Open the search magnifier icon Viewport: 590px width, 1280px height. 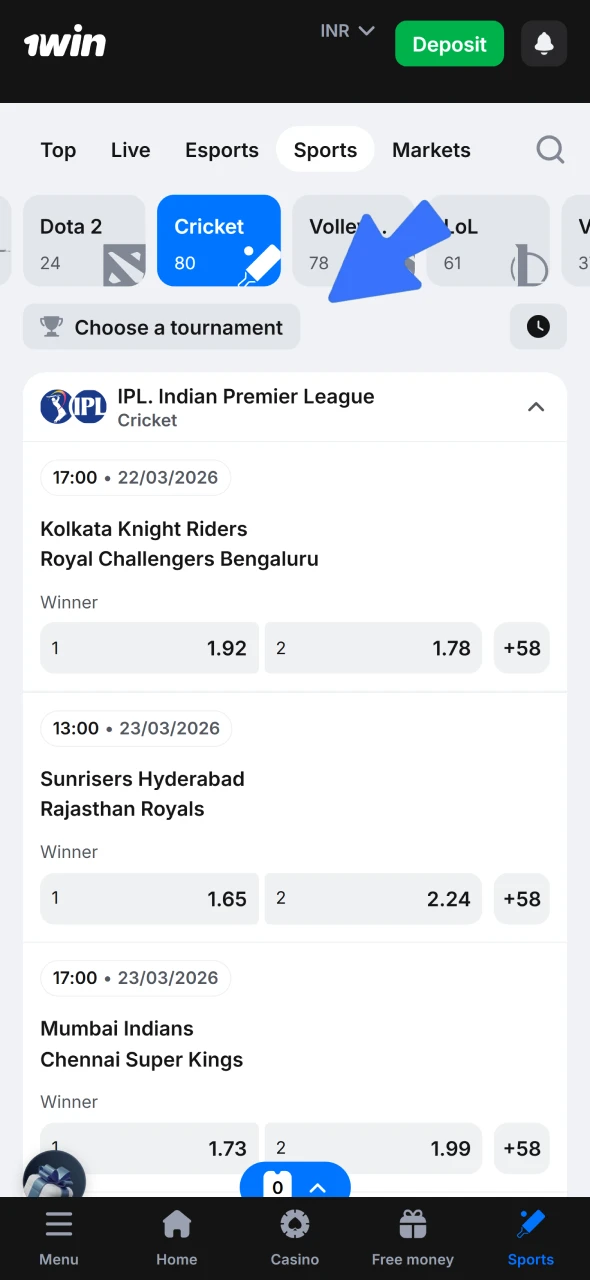pos(550,149)
